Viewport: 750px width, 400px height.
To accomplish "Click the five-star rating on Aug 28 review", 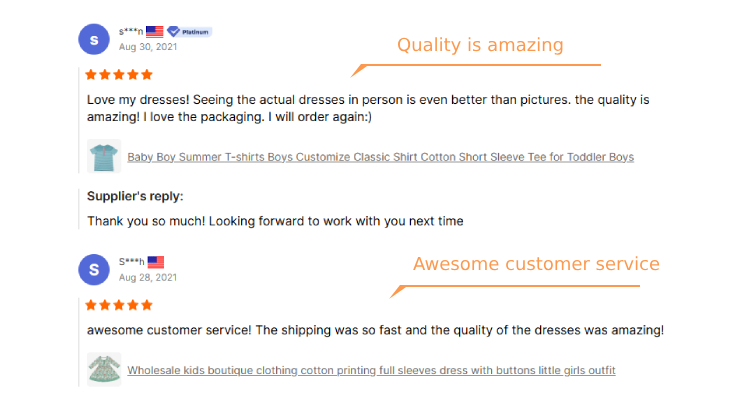I will 119,305.
